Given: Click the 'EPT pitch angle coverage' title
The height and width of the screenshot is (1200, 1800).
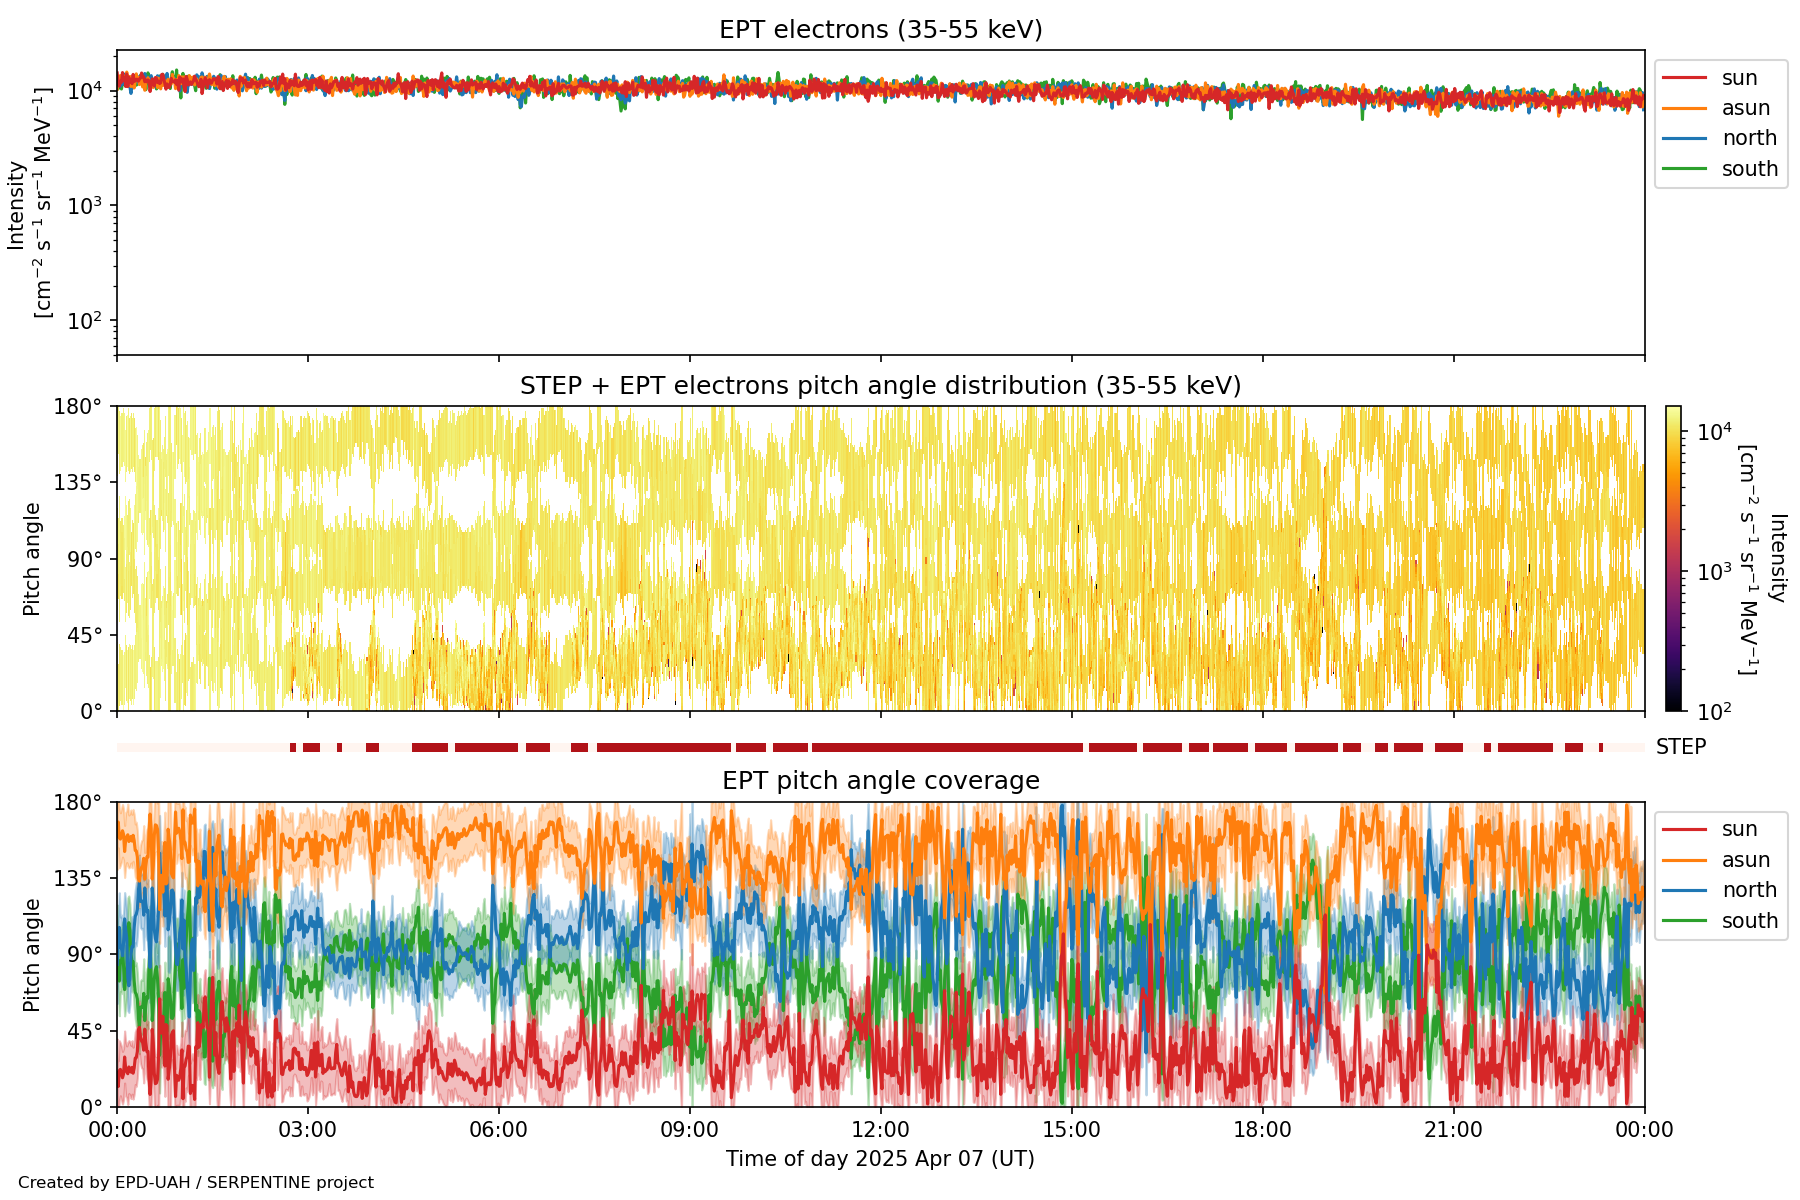Looking at the screenshot, I should click(x=880, y=781).
